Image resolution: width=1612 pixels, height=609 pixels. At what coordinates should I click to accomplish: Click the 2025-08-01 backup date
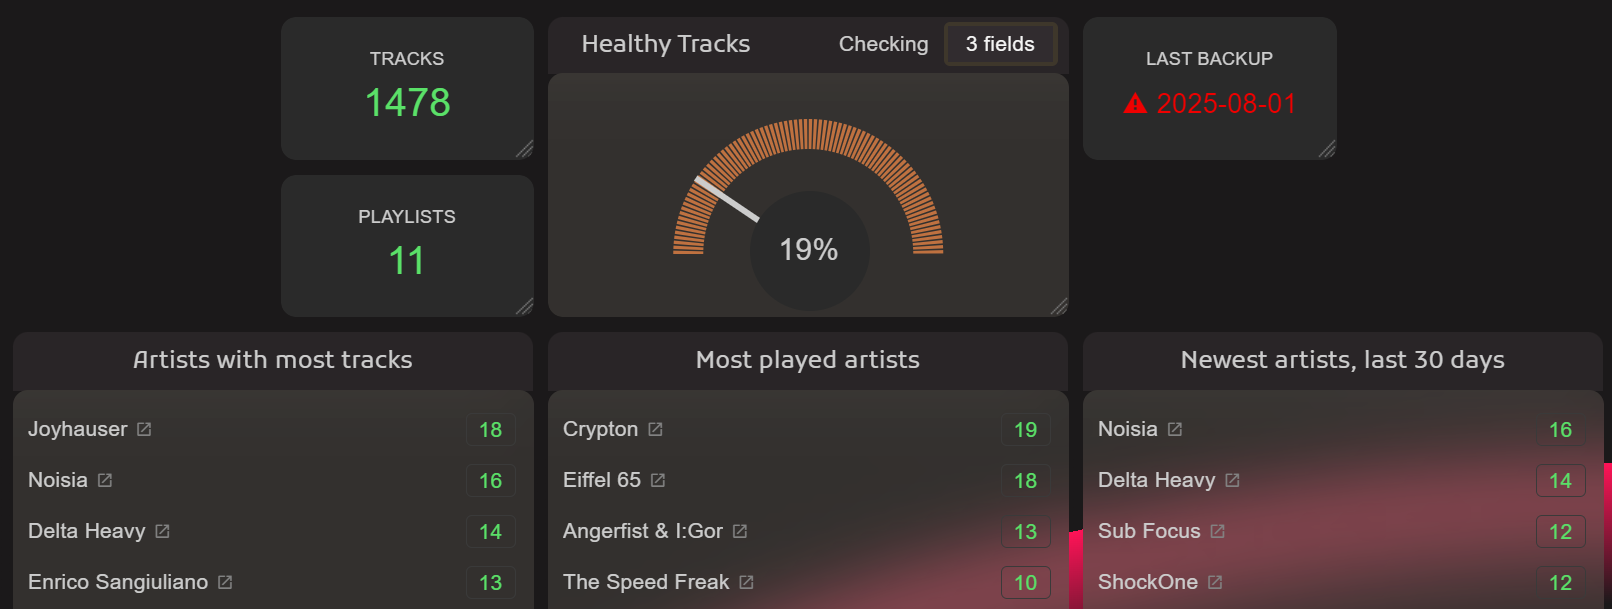pyautogui.click(x=1225, y=103)
